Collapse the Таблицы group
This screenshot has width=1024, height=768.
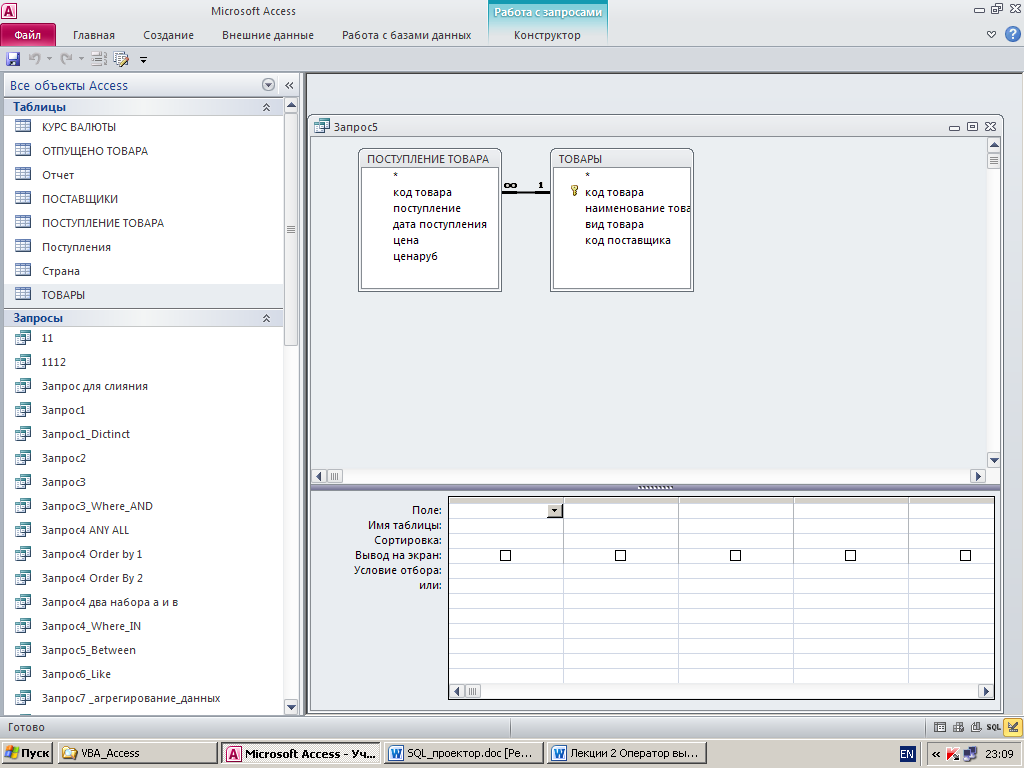click(266, 107)
